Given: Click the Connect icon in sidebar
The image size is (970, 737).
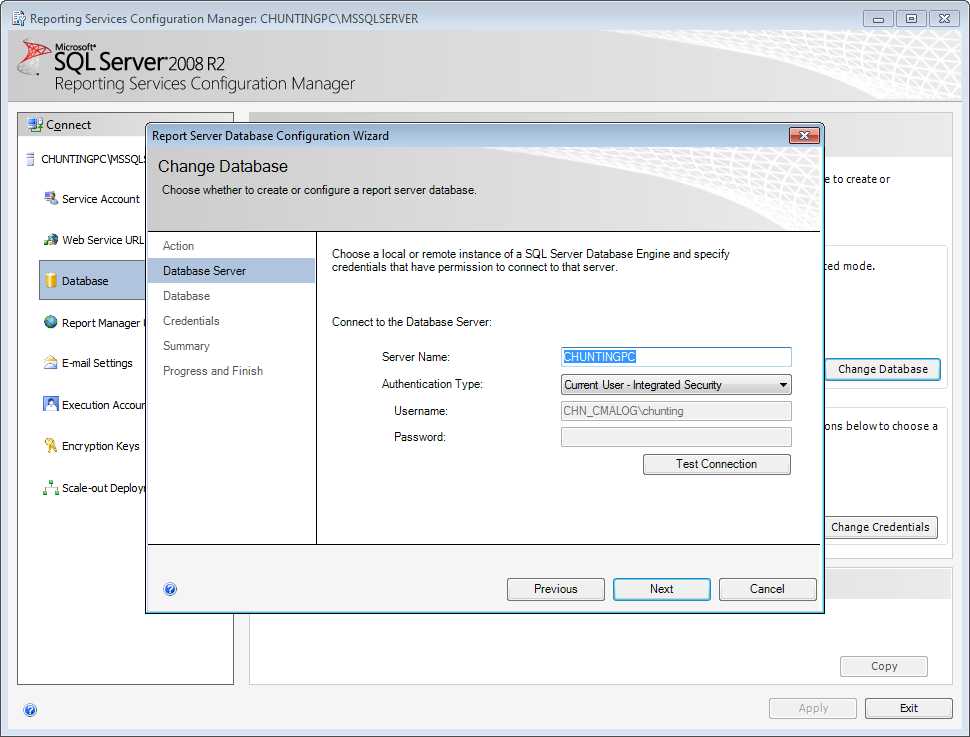Looking at the screenshot, I should [35, 125].
